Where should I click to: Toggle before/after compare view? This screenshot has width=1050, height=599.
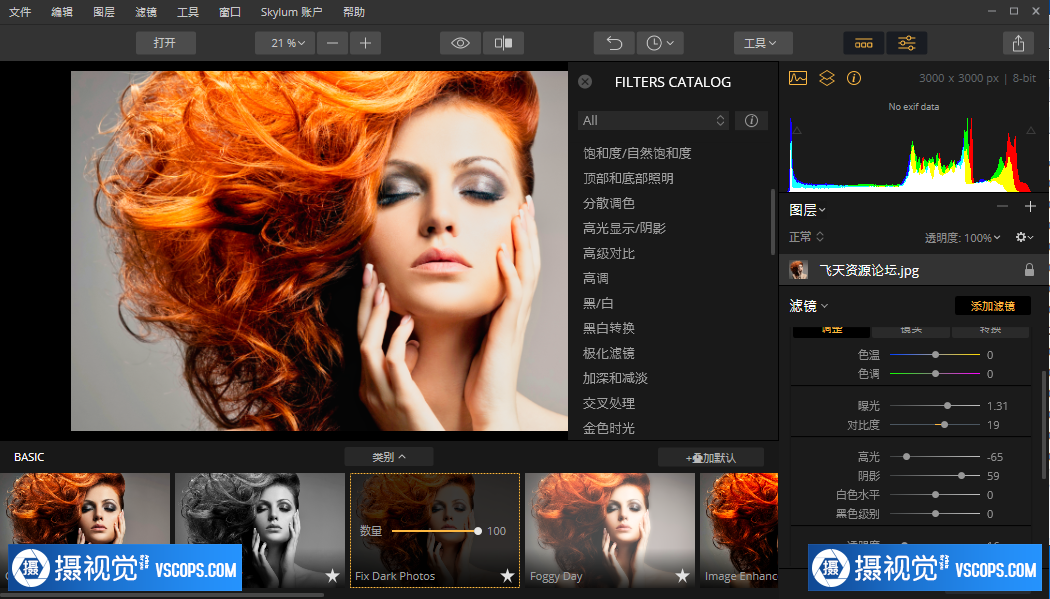click(x=503, y=43)
